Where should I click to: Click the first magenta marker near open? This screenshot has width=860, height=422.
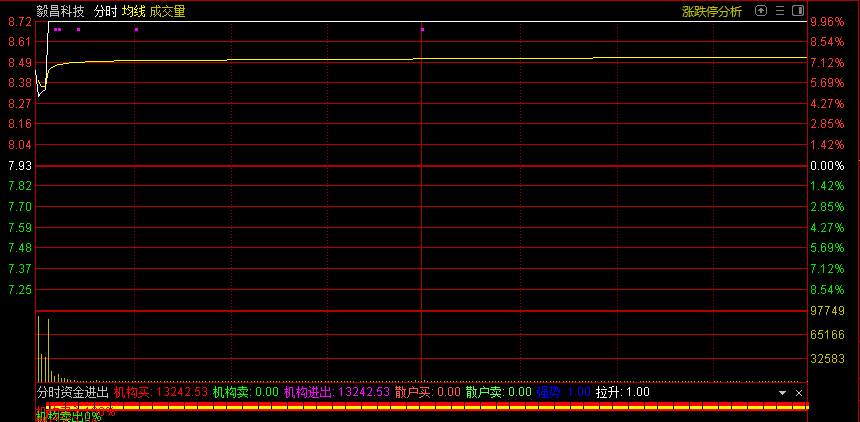(56, 30)
